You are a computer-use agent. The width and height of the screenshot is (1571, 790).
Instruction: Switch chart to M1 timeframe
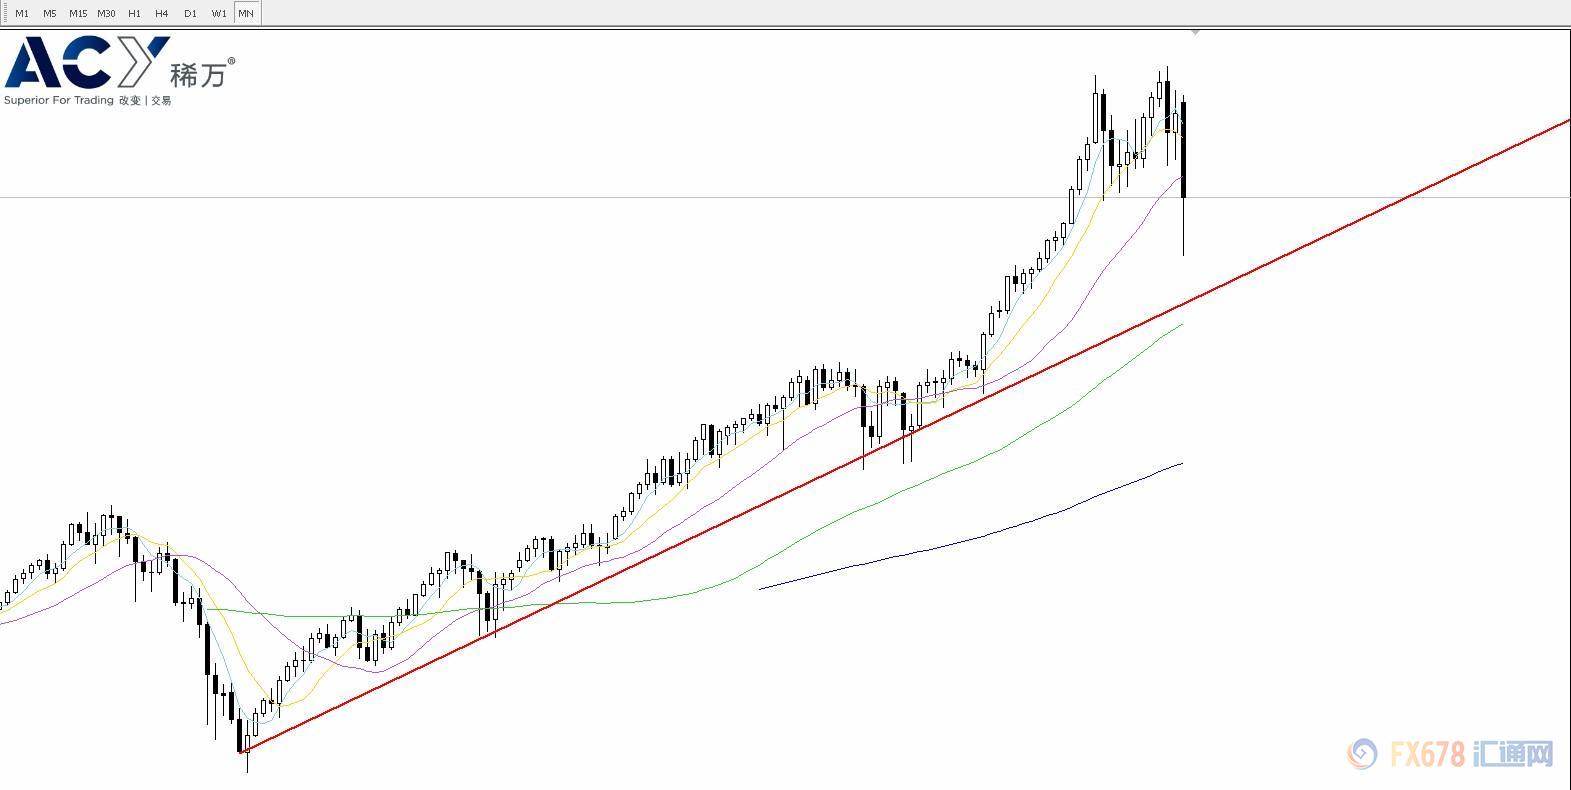click(x=22, y=13)
